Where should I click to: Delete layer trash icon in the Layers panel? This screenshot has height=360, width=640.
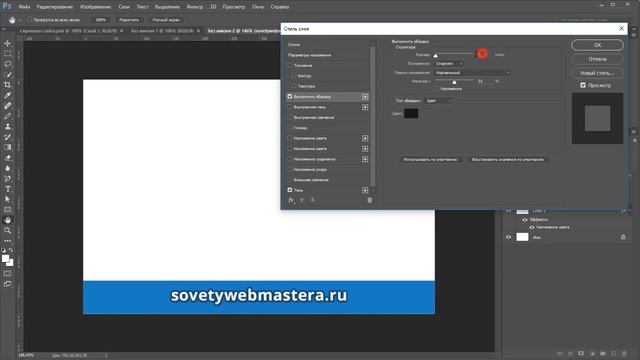[x=624, y=353]
